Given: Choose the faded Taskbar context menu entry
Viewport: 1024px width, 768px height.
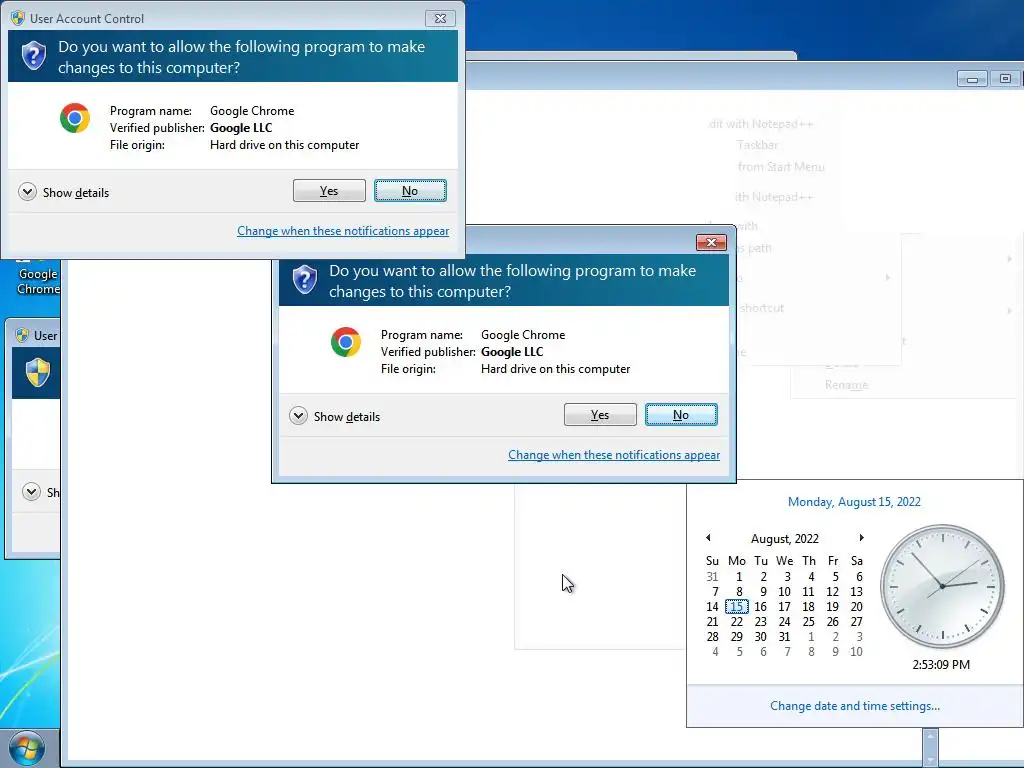Looking at the screenshot, I should 758,145.
